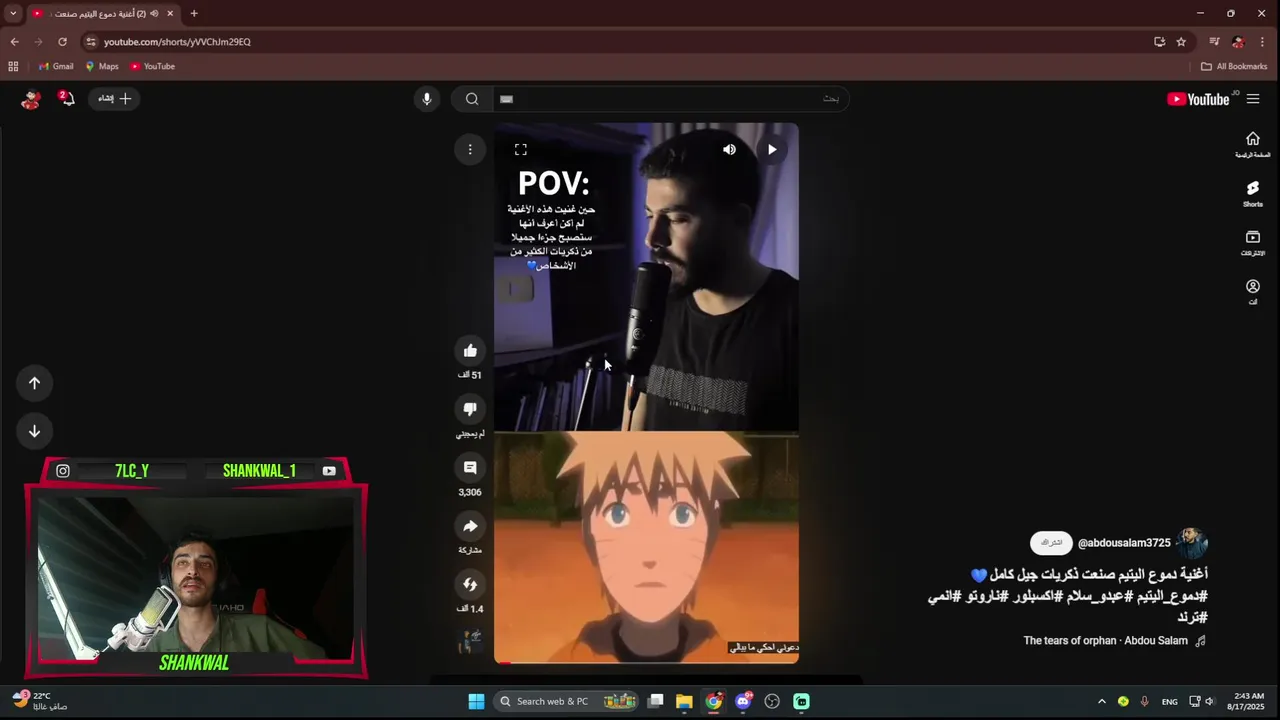1280x720 pixels.
Task: Dislike the Short with the thumbs-down icon
Action: tap(470, 409)
